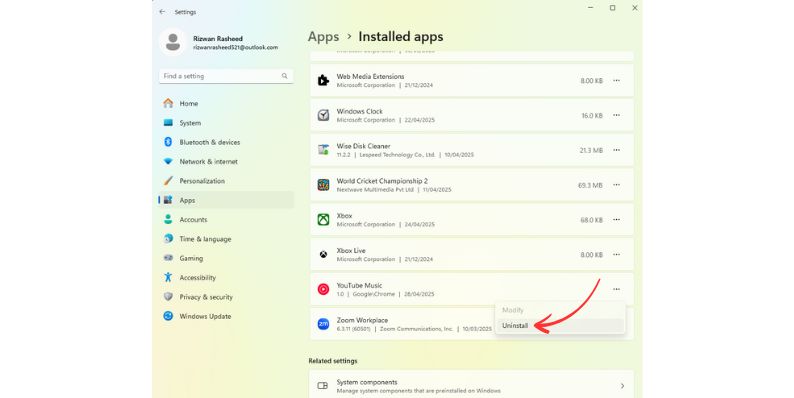
Task: Click the Time & language globe icon
Action: (x=168, y=238)
